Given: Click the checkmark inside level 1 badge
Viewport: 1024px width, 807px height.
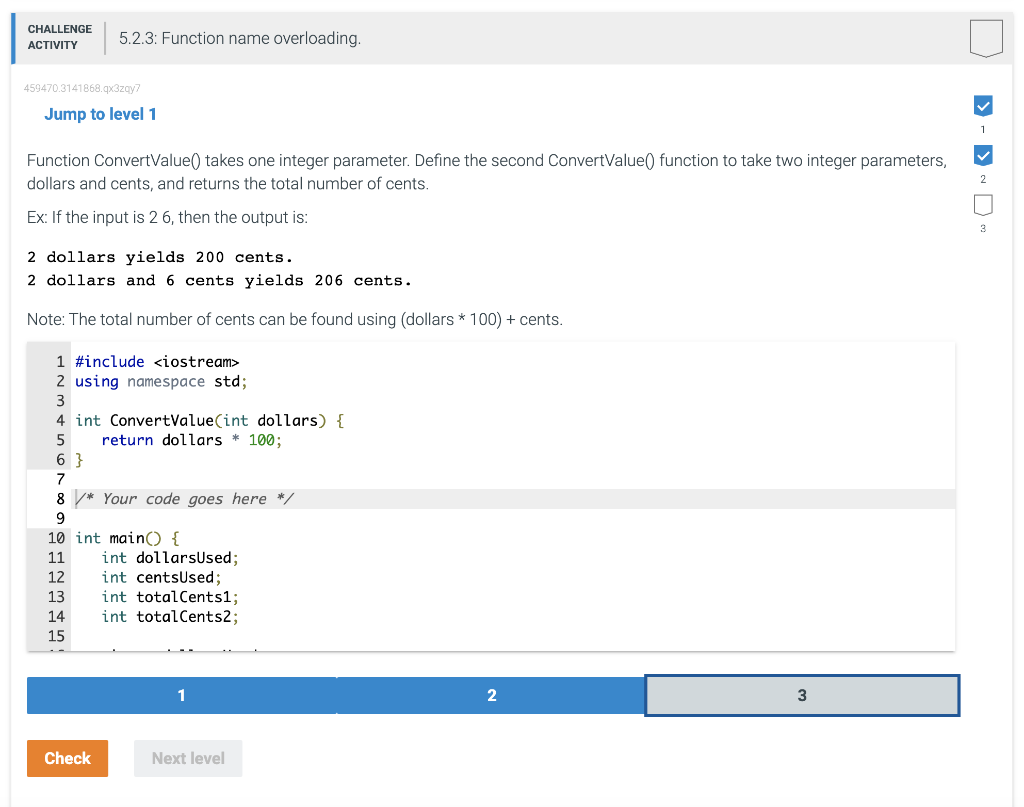Looking at the screenshot, I should [x=982, y=105].
